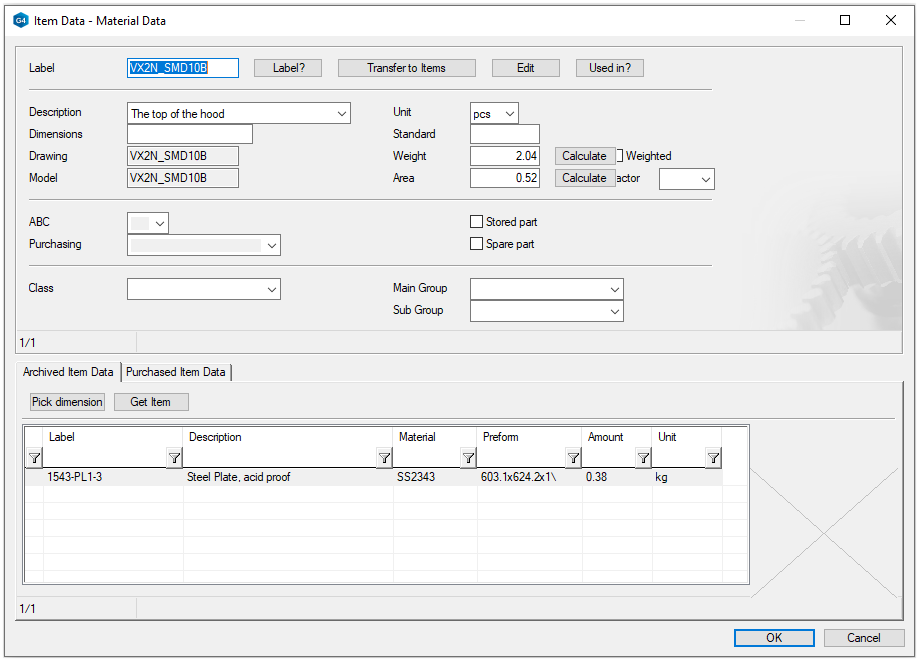Open the Unit dropdown showing pcs
The height and width of the screenshot is (660, 918).
(510, 113)
